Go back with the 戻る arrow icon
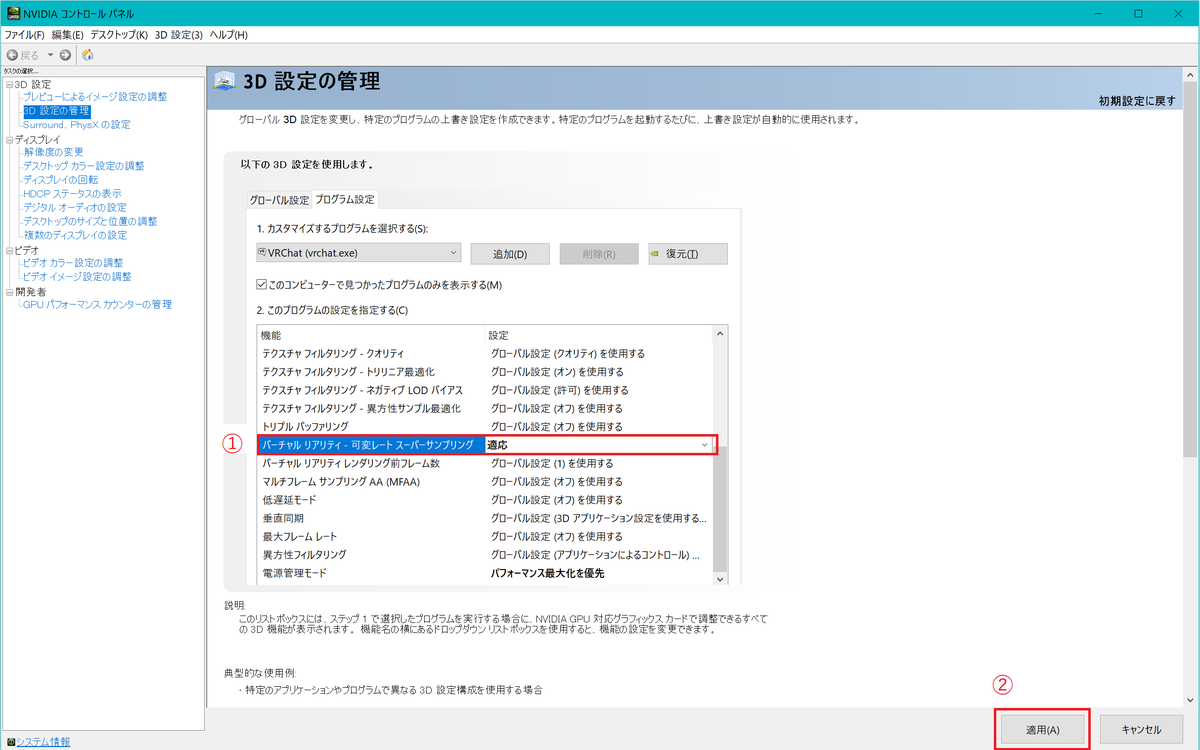Image resolution: width=1200 pixels, height=750 pixels. tap(12, 55)
